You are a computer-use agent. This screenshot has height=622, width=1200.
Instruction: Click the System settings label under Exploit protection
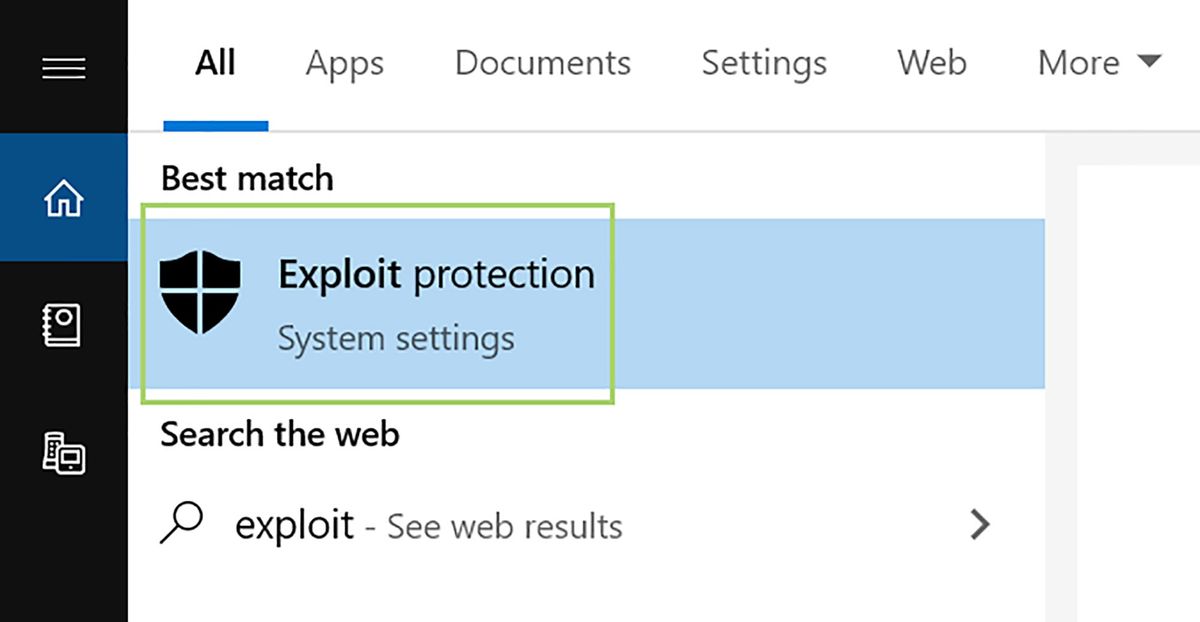click(395, 338)
